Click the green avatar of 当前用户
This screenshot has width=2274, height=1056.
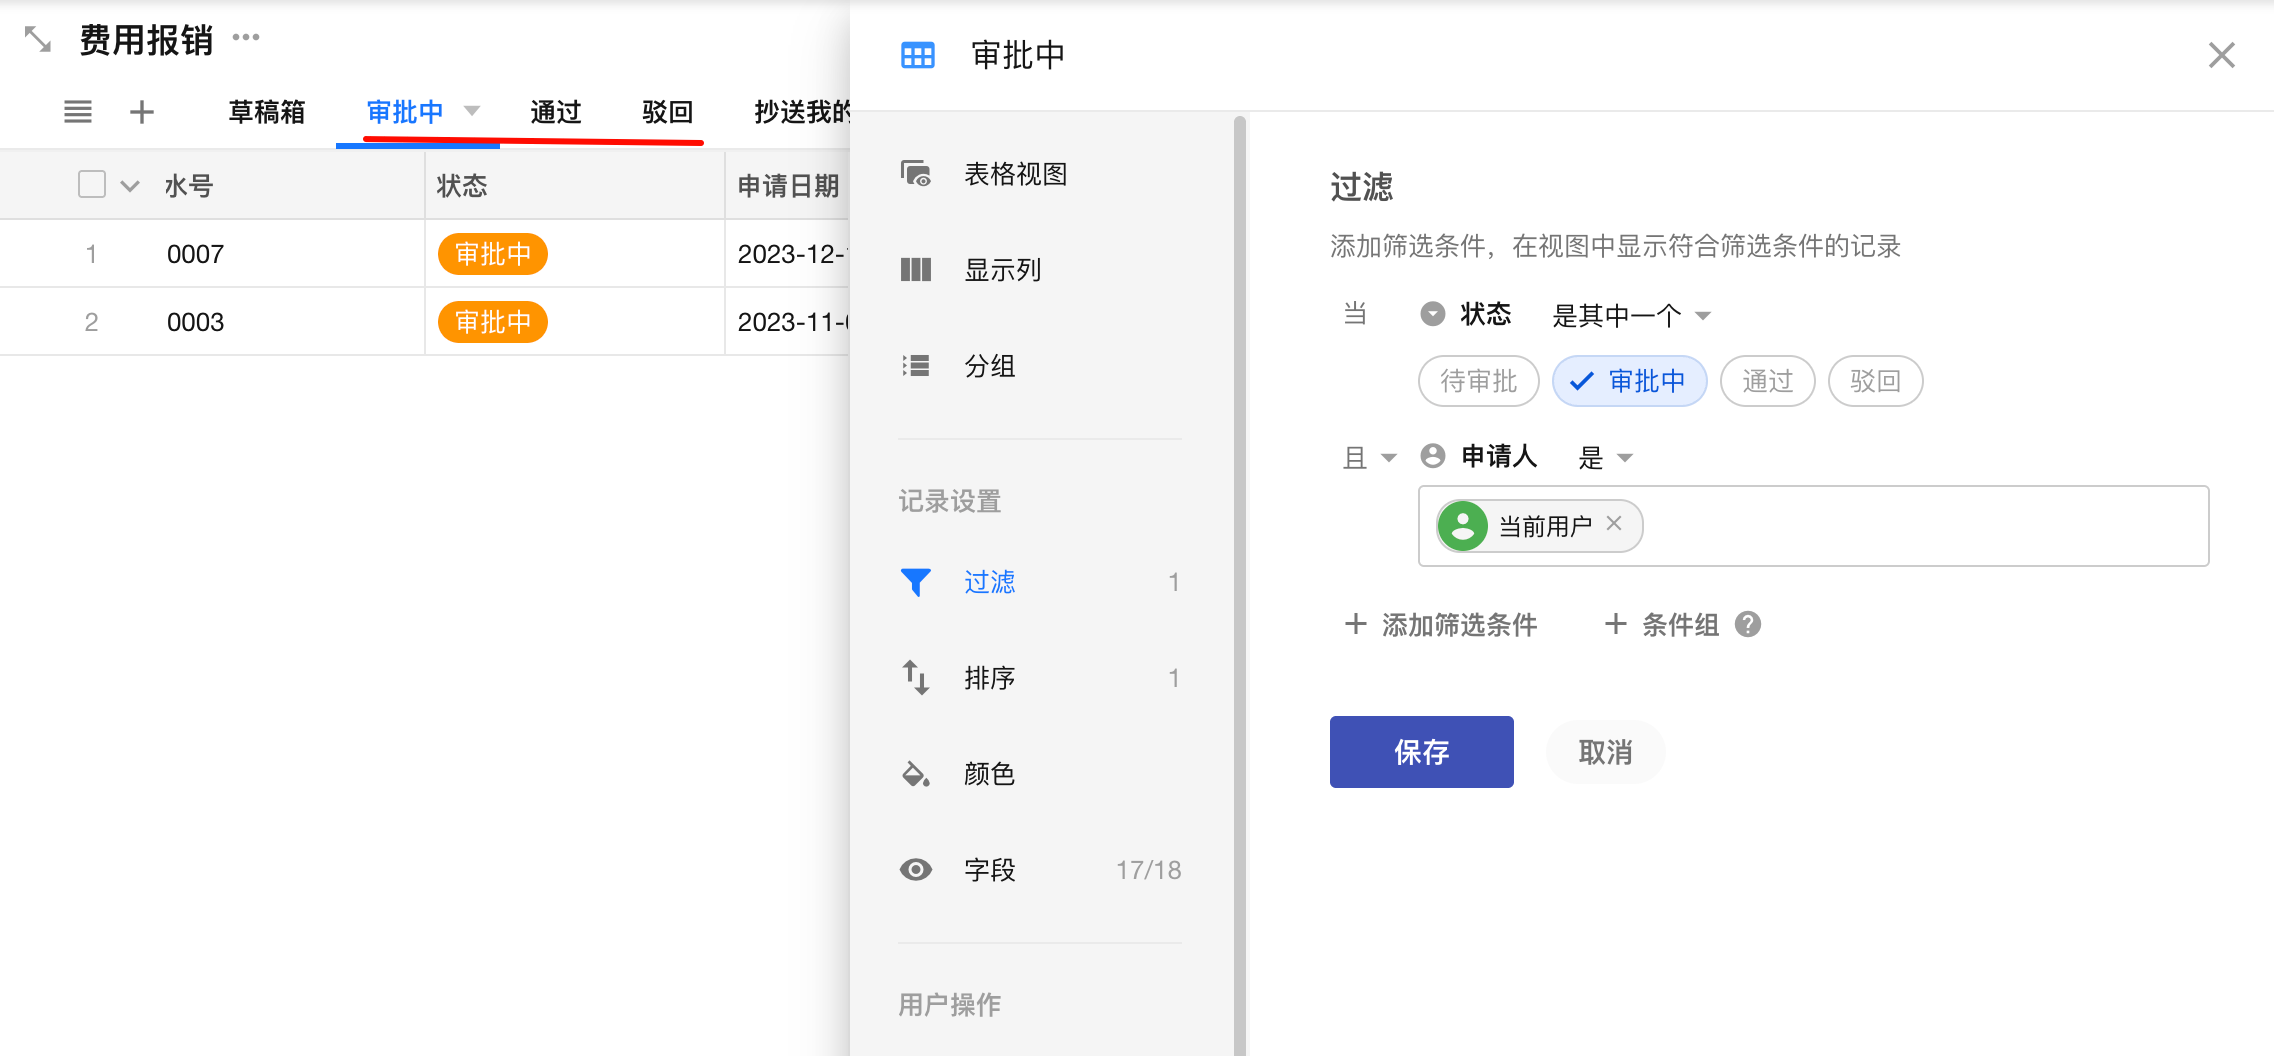click(x=1463, y=526)
